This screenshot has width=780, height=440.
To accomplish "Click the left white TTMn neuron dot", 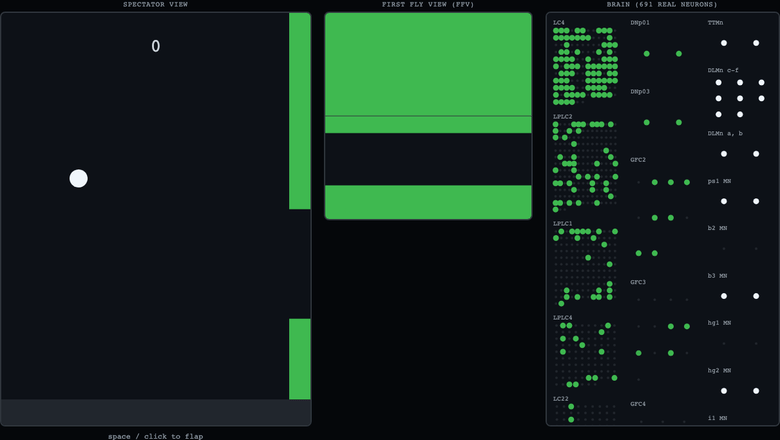I will pyautogui.click(x=724, y=43).
